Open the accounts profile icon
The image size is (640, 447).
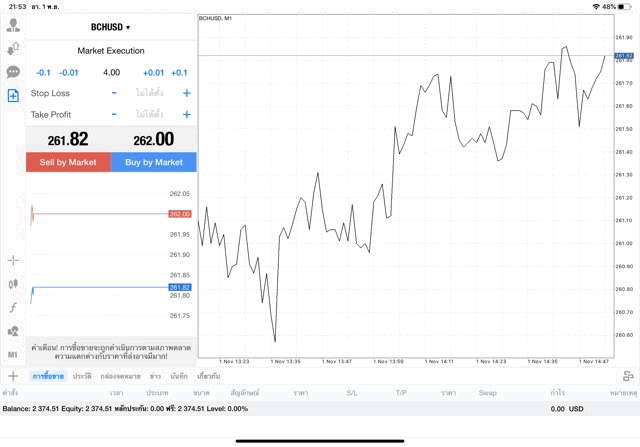13,25
